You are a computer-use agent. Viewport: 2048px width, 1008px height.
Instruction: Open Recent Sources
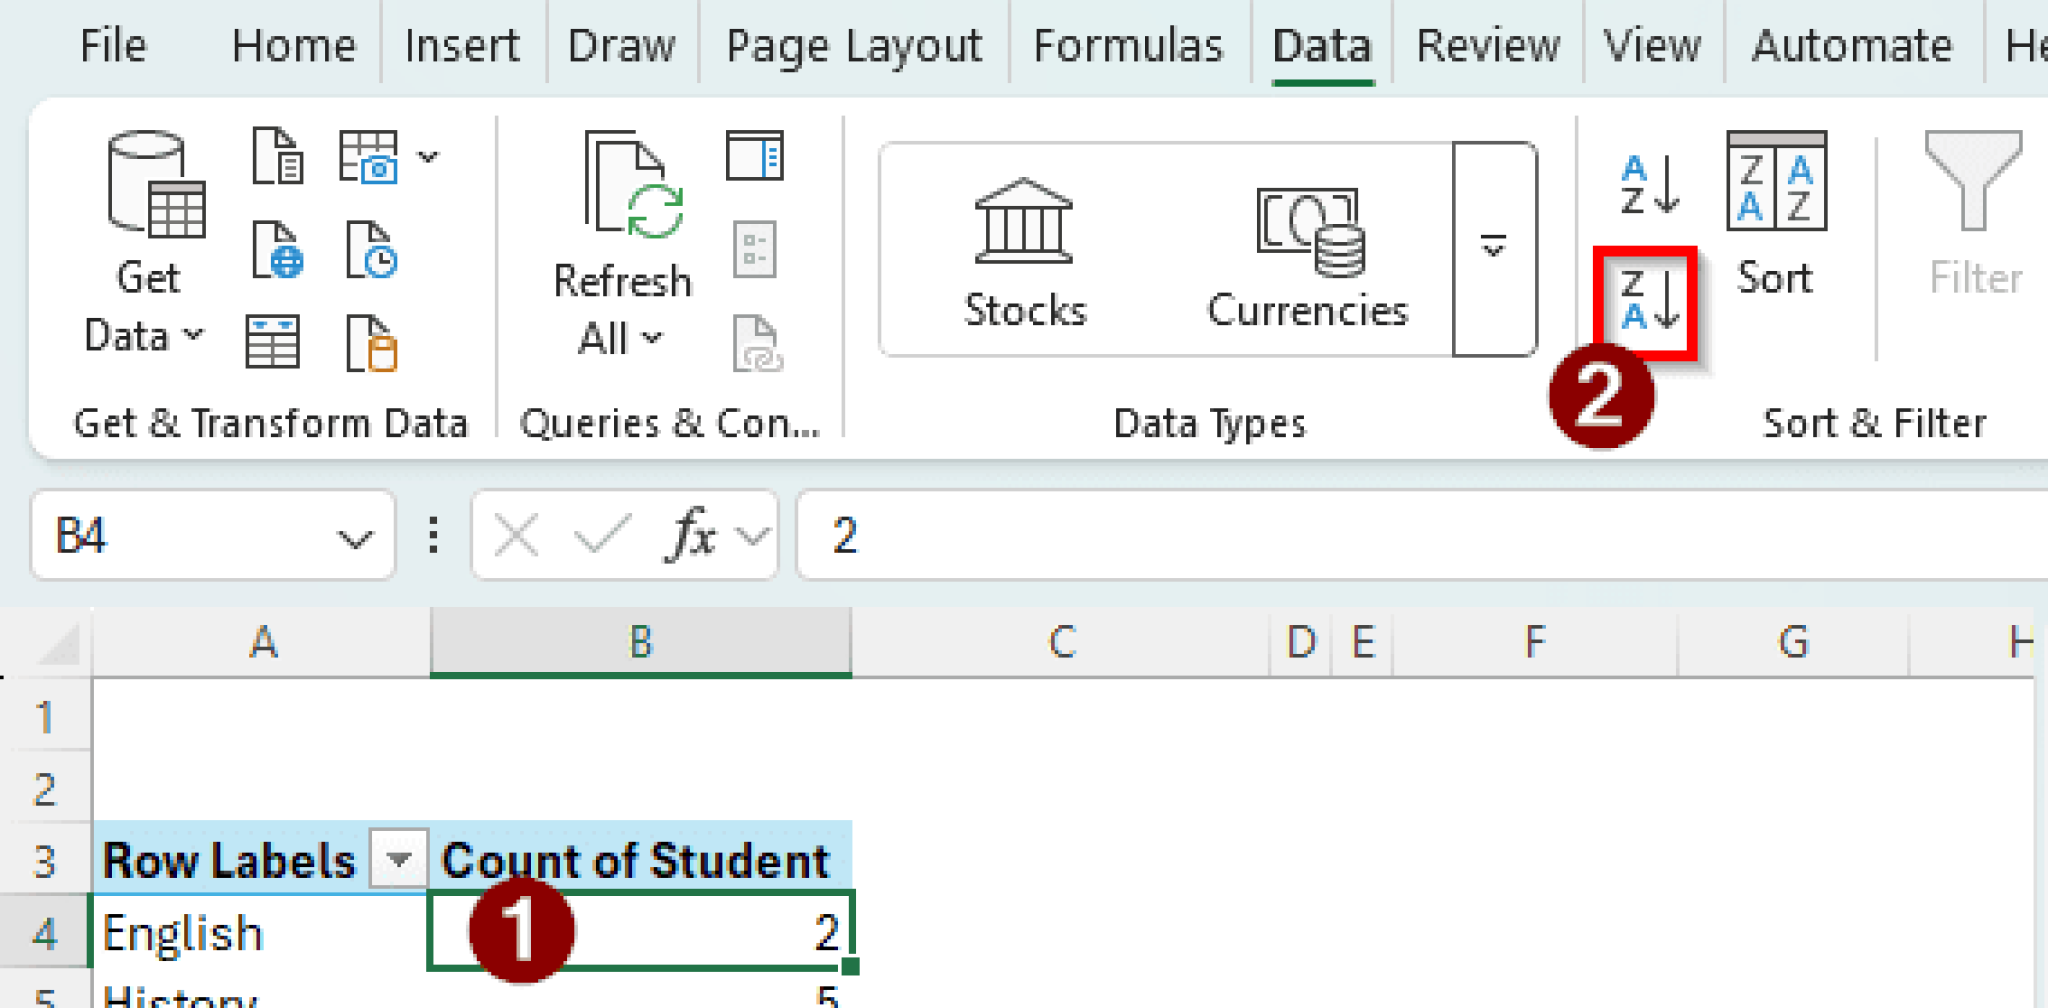pos(372,250)
